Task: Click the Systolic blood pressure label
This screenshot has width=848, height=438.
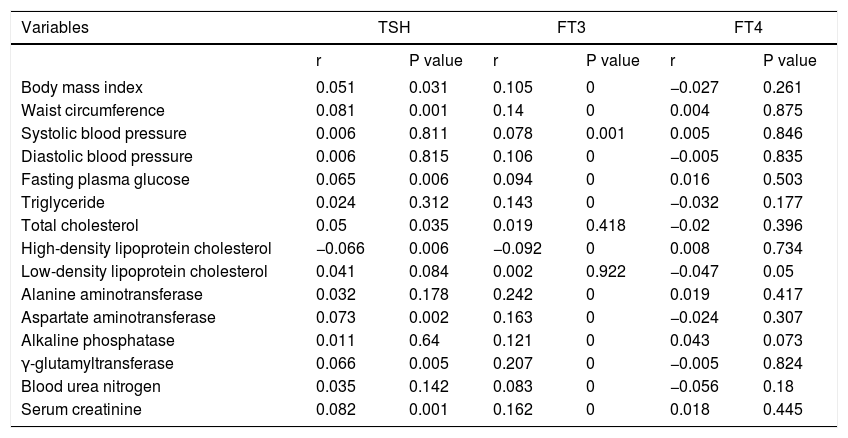Action: pyautogui.click(x=99, y=133)
